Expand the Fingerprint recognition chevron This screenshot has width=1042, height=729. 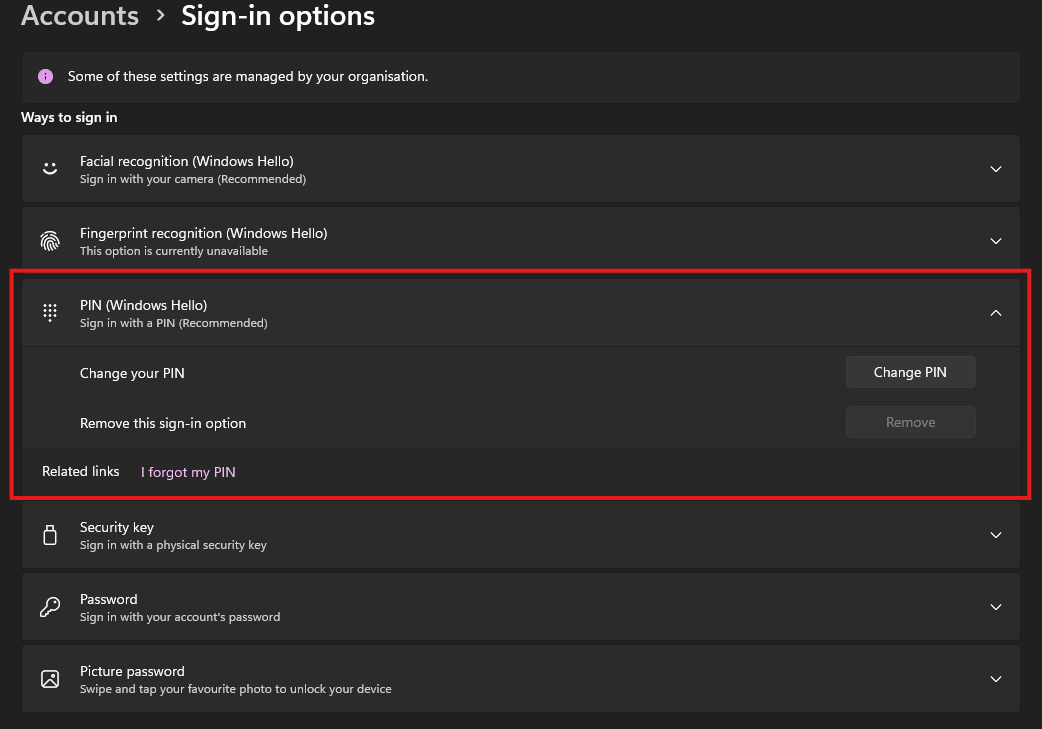point(995,241)
